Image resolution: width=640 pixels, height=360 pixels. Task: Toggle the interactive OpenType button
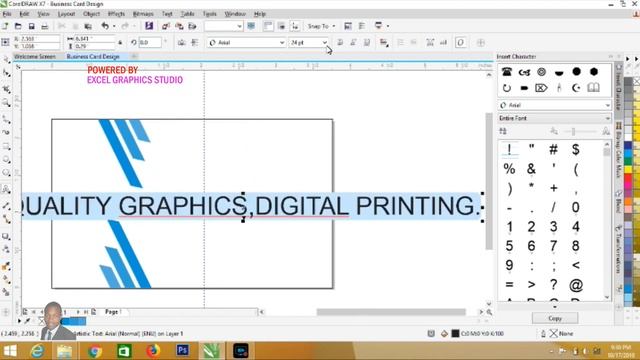460,42
